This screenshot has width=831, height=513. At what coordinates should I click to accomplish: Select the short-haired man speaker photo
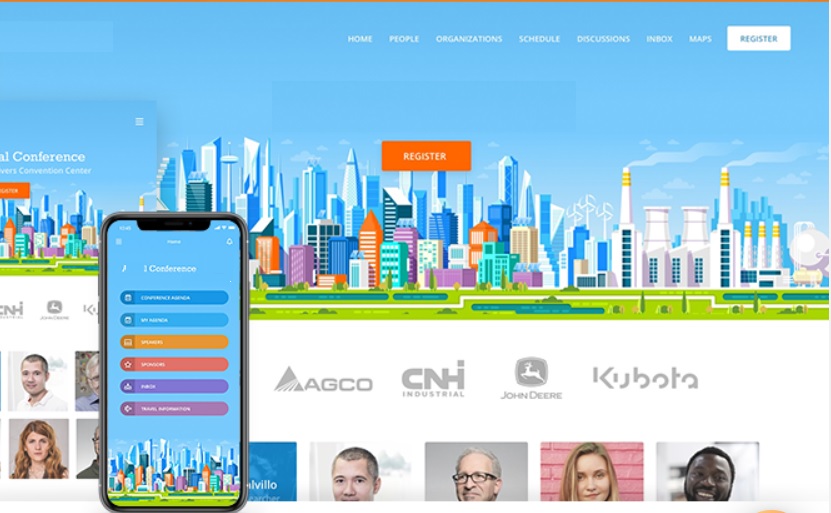[361, 472]
